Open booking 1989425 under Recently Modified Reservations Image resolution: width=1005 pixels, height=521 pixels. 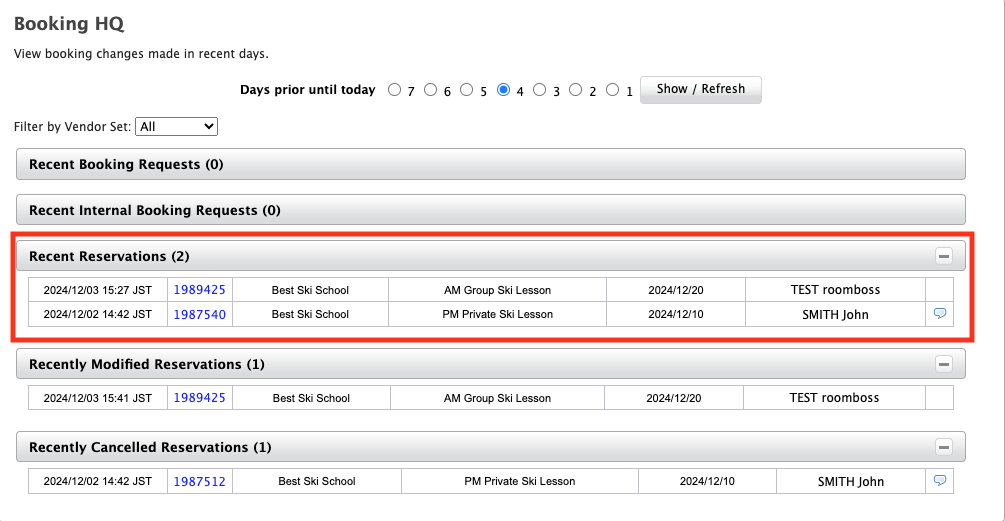click(199, 398)
